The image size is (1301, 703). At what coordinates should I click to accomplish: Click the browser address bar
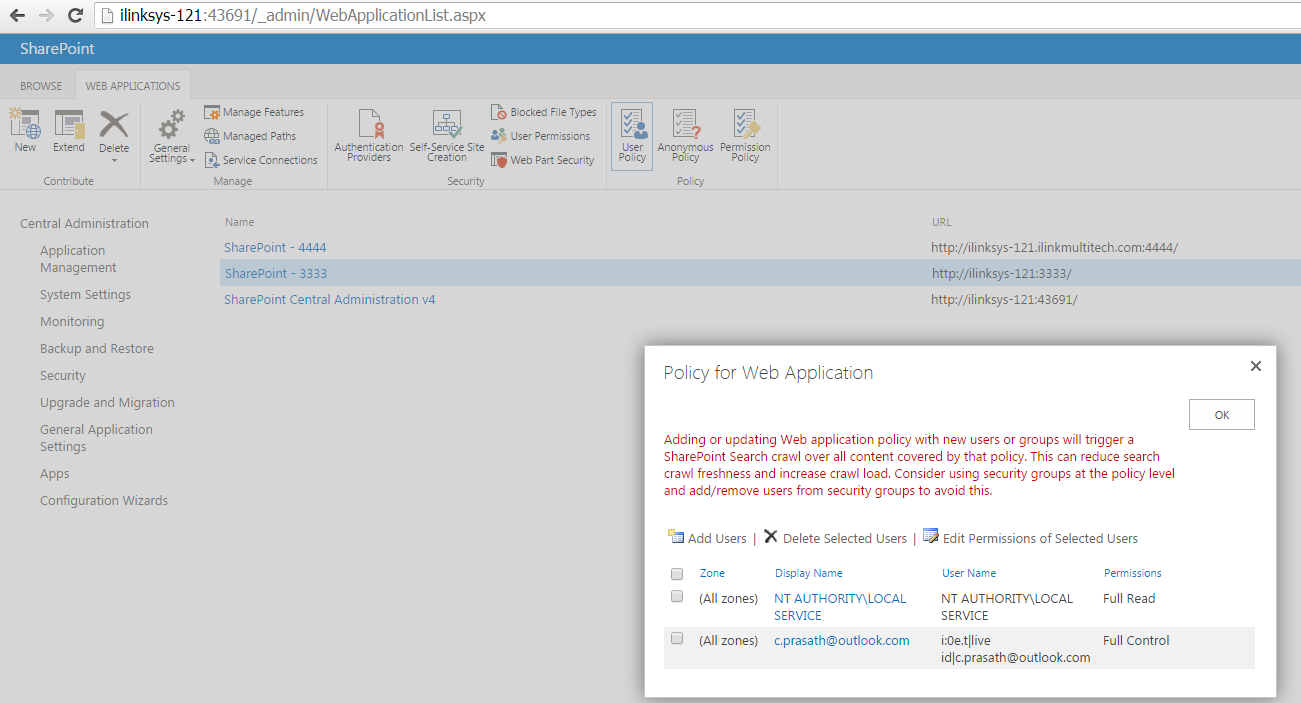695,16
